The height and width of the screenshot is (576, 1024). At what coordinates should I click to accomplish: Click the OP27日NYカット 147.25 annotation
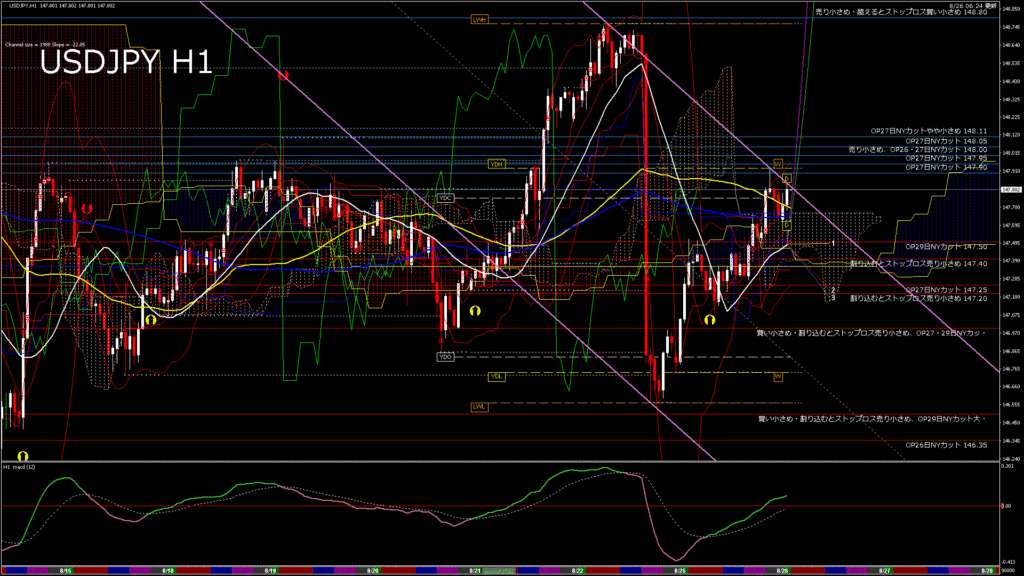tap(946, 290)
